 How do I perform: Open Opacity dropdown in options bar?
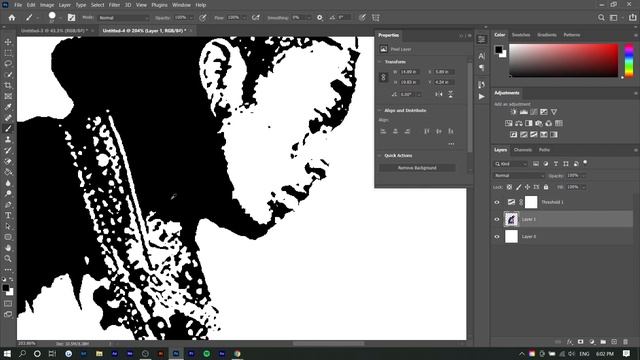[191, 18]
